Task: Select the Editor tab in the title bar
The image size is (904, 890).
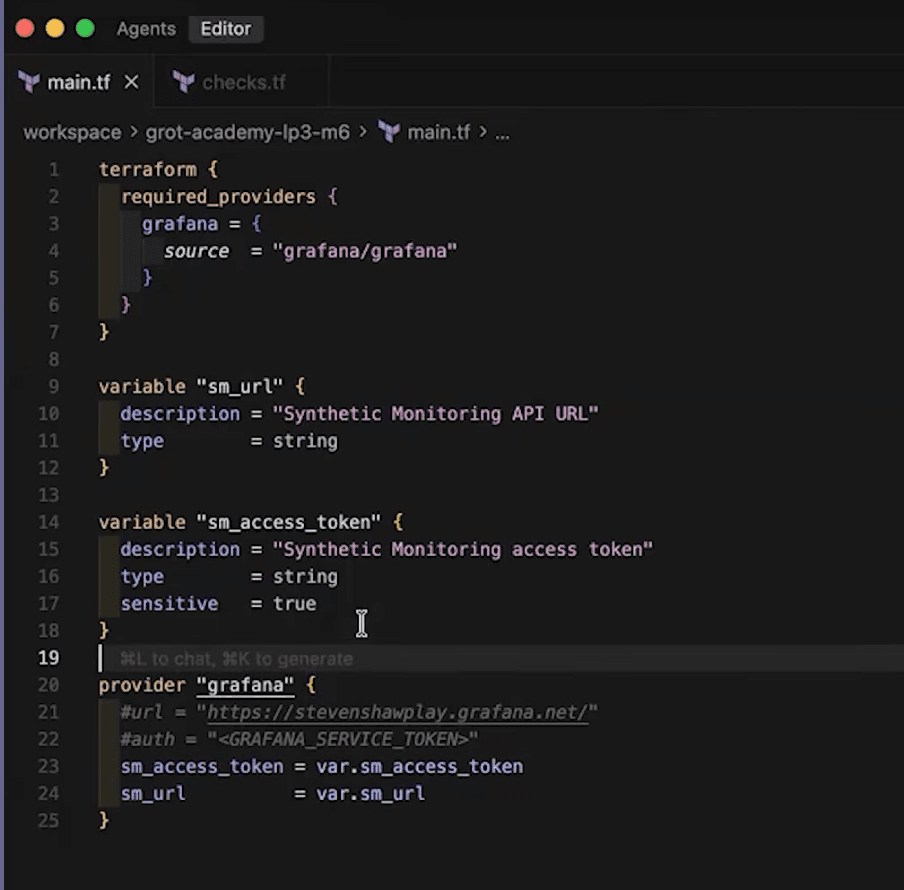Action: click(x=225, y=29)
